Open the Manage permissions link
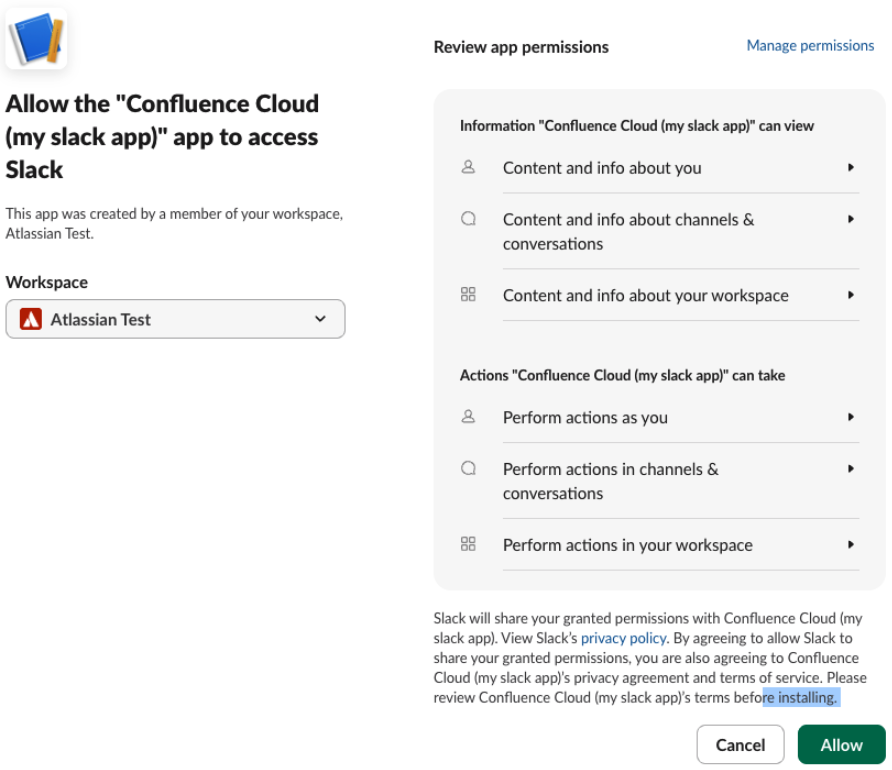The width and height of the screenshot is (892, 770). pos(810,45)
